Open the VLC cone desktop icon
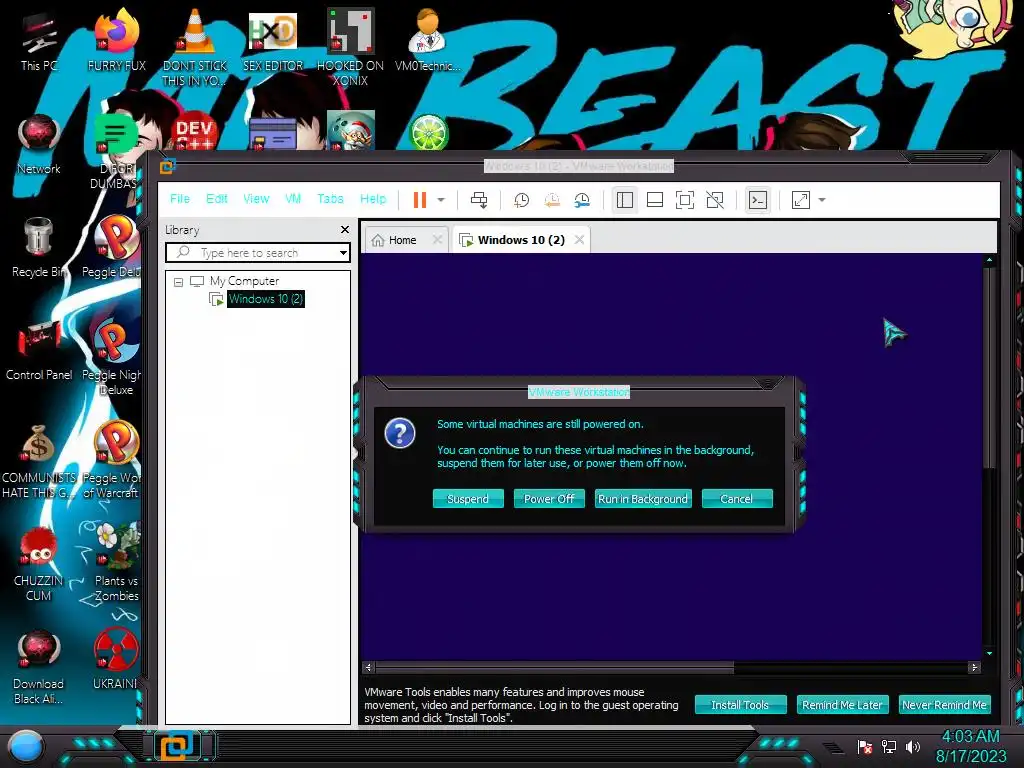The image size is (1024, 768). click(195, 47)
